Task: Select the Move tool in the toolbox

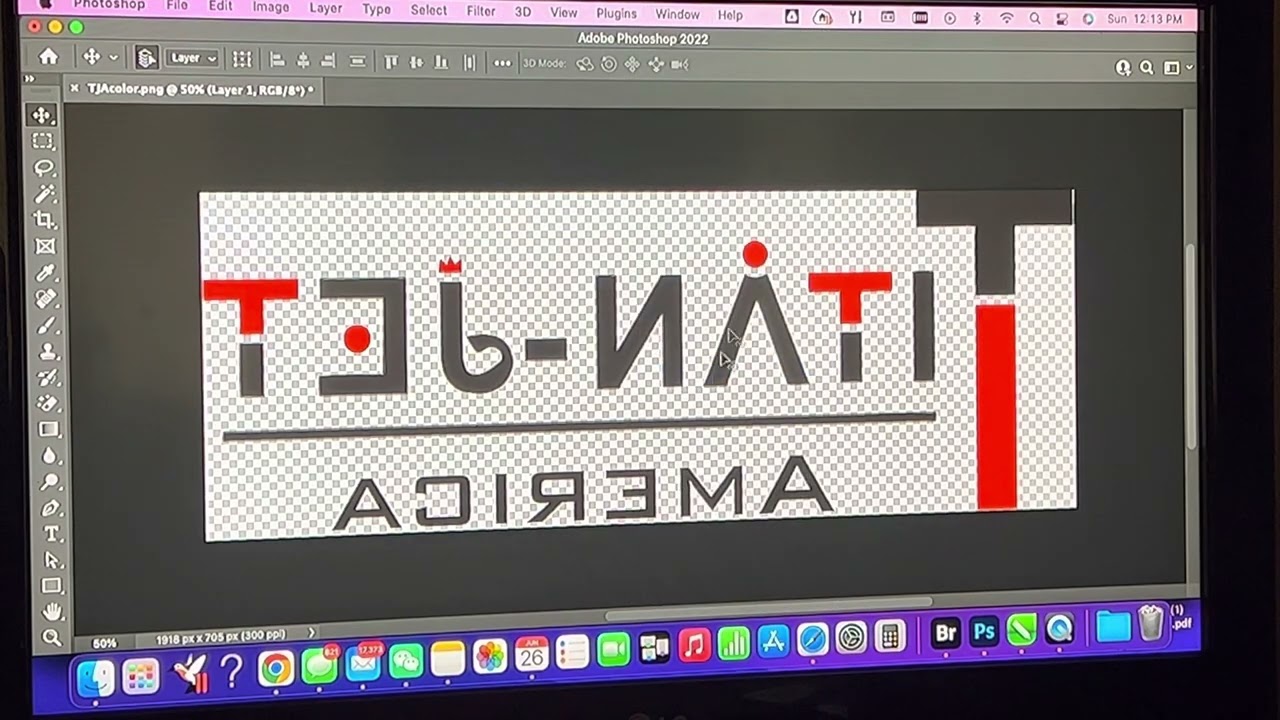Action: click(x=42, y=115)
